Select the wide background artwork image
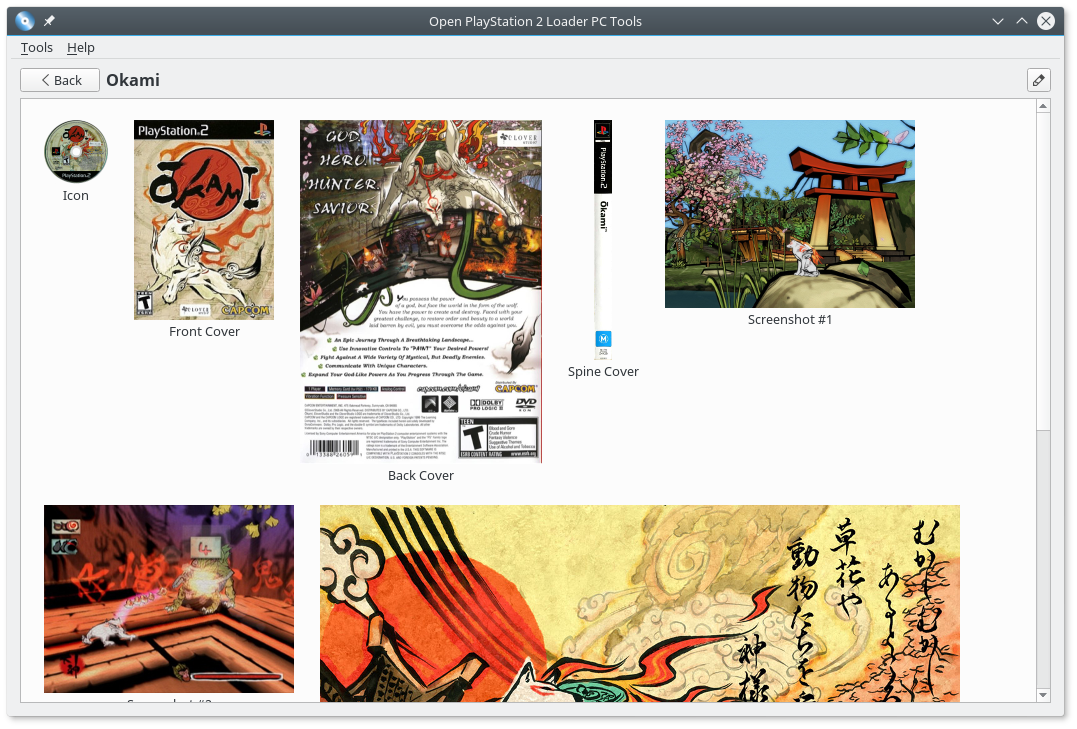The width and height of the screenshot is (1077, 729). (639, 603)
